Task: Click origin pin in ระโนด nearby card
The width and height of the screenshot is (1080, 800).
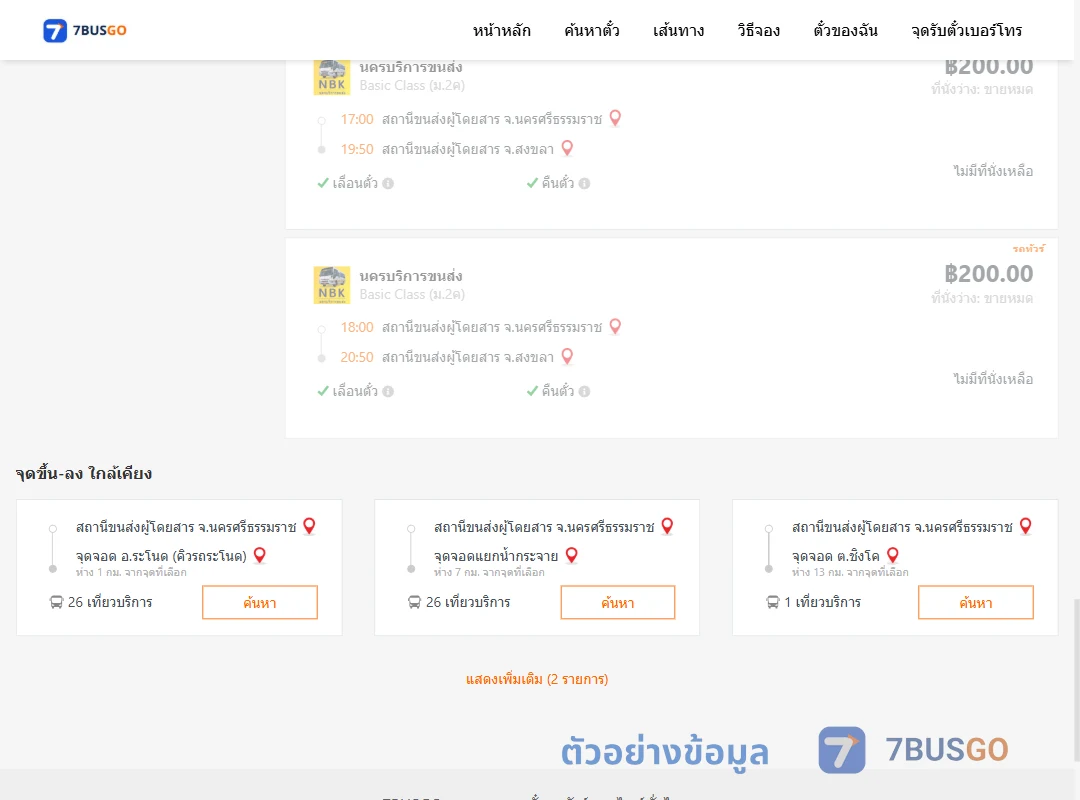Action: 309,526
